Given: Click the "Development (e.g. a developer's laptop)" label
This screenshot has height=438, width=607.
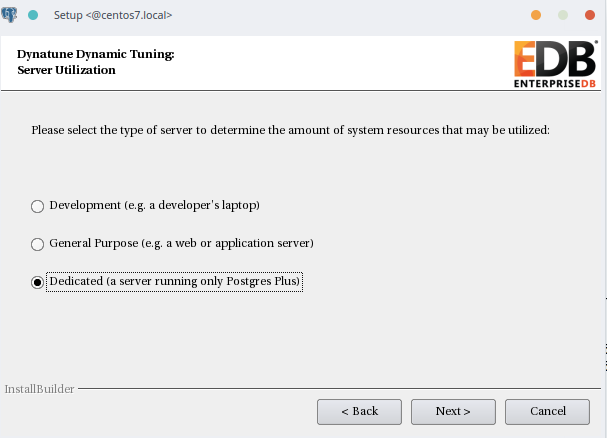Looking at the screenshot, I should tap(154, 205).
